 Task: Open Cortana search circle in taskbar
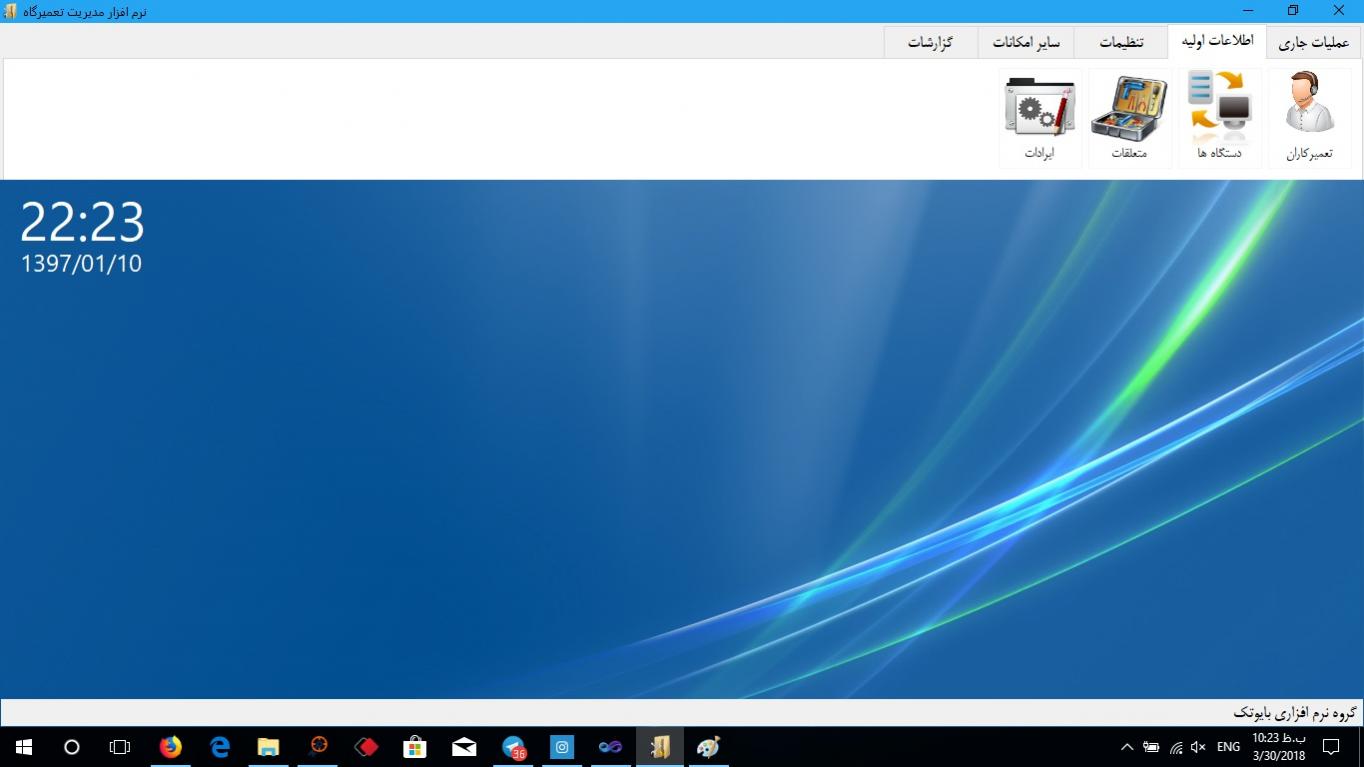coord(72,747)
